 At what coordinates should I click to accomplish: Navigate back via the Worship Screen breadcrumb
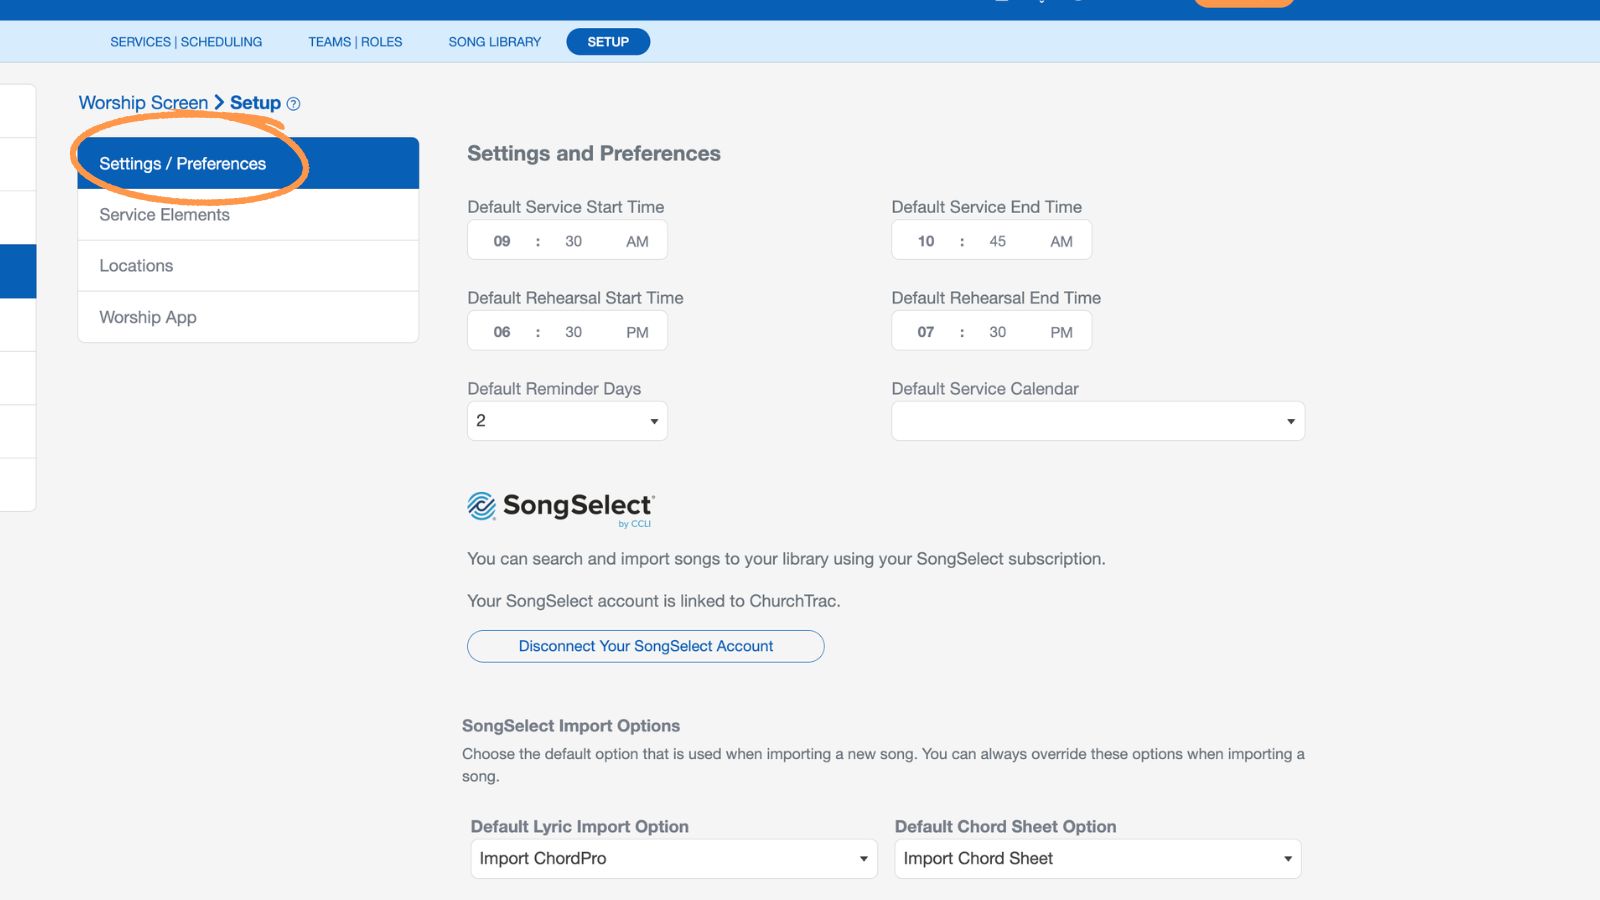(x=143, y=102)
